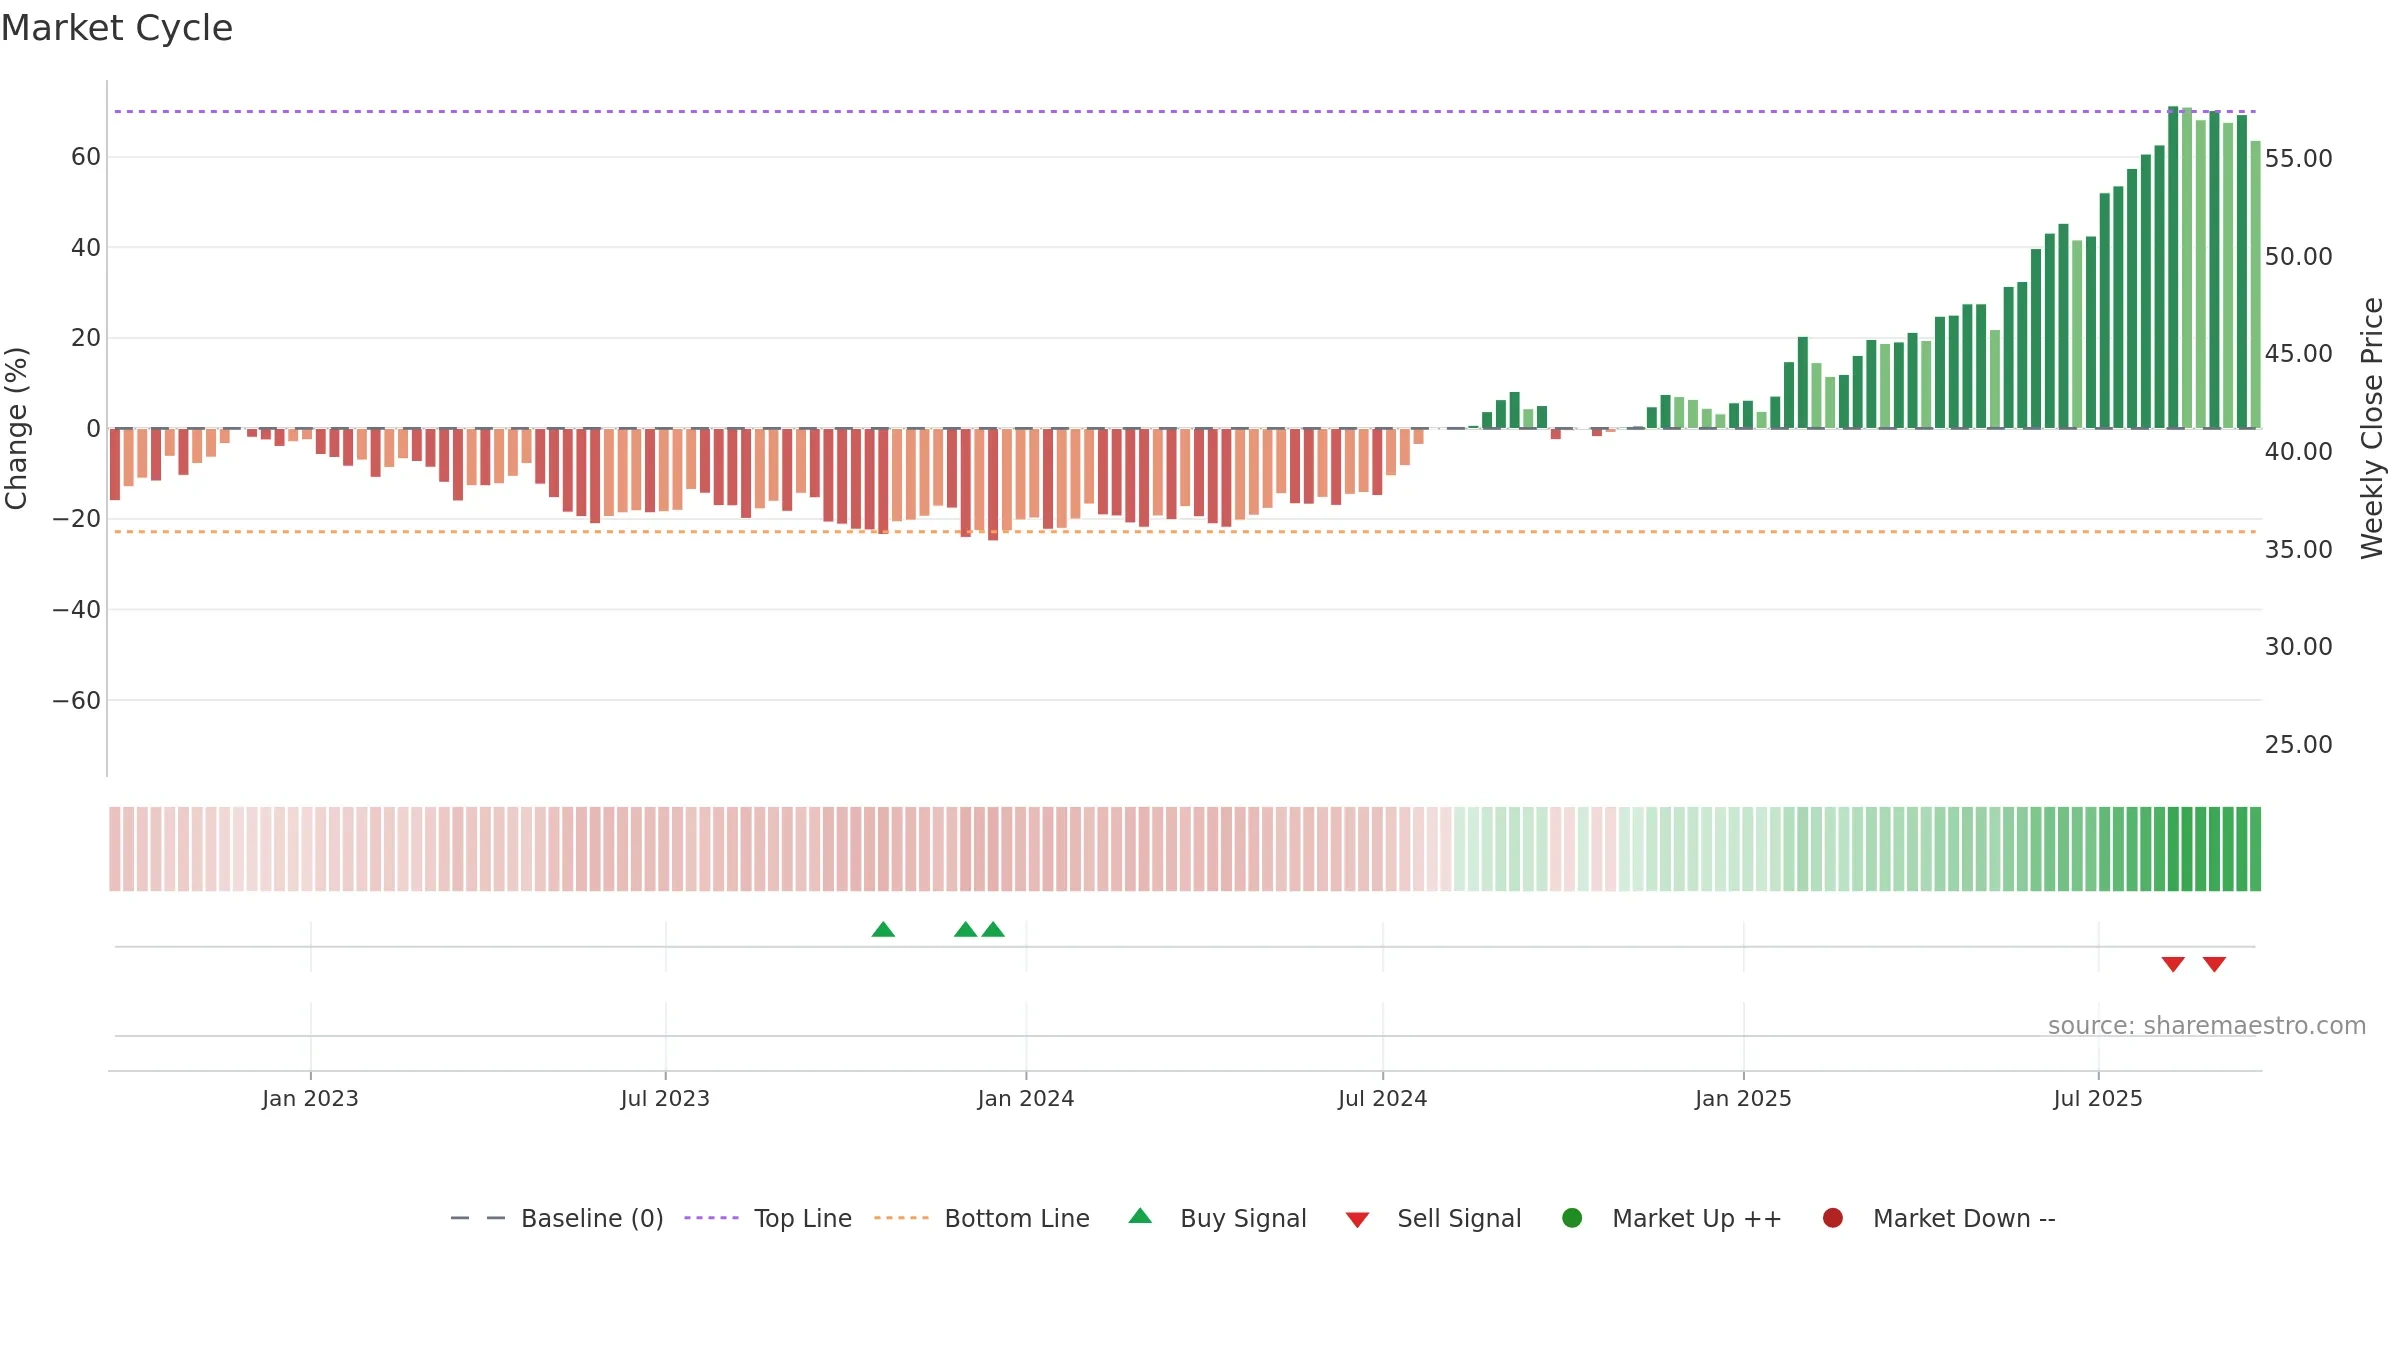Click the 35.00 price axis tick
Image resolution: width=2400 pixels, height=1350 pixels.
click(2298, 549)
